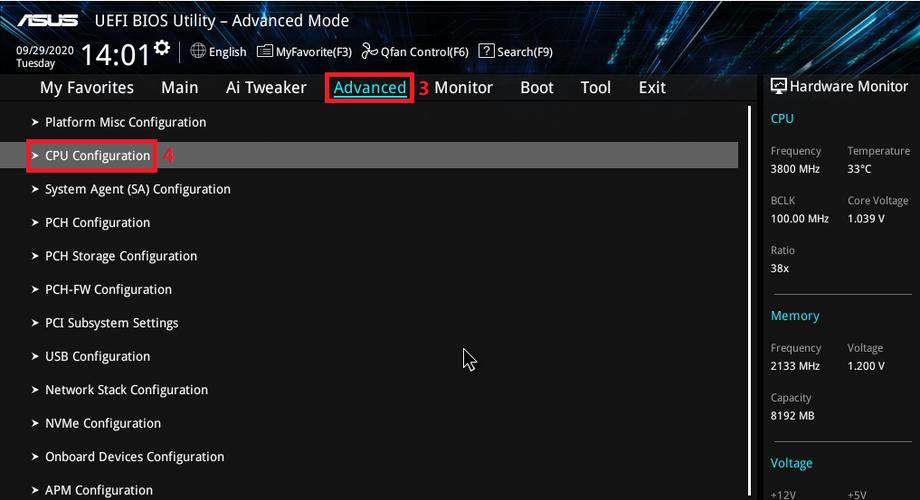Click the Memory section heading

point(794,316)
